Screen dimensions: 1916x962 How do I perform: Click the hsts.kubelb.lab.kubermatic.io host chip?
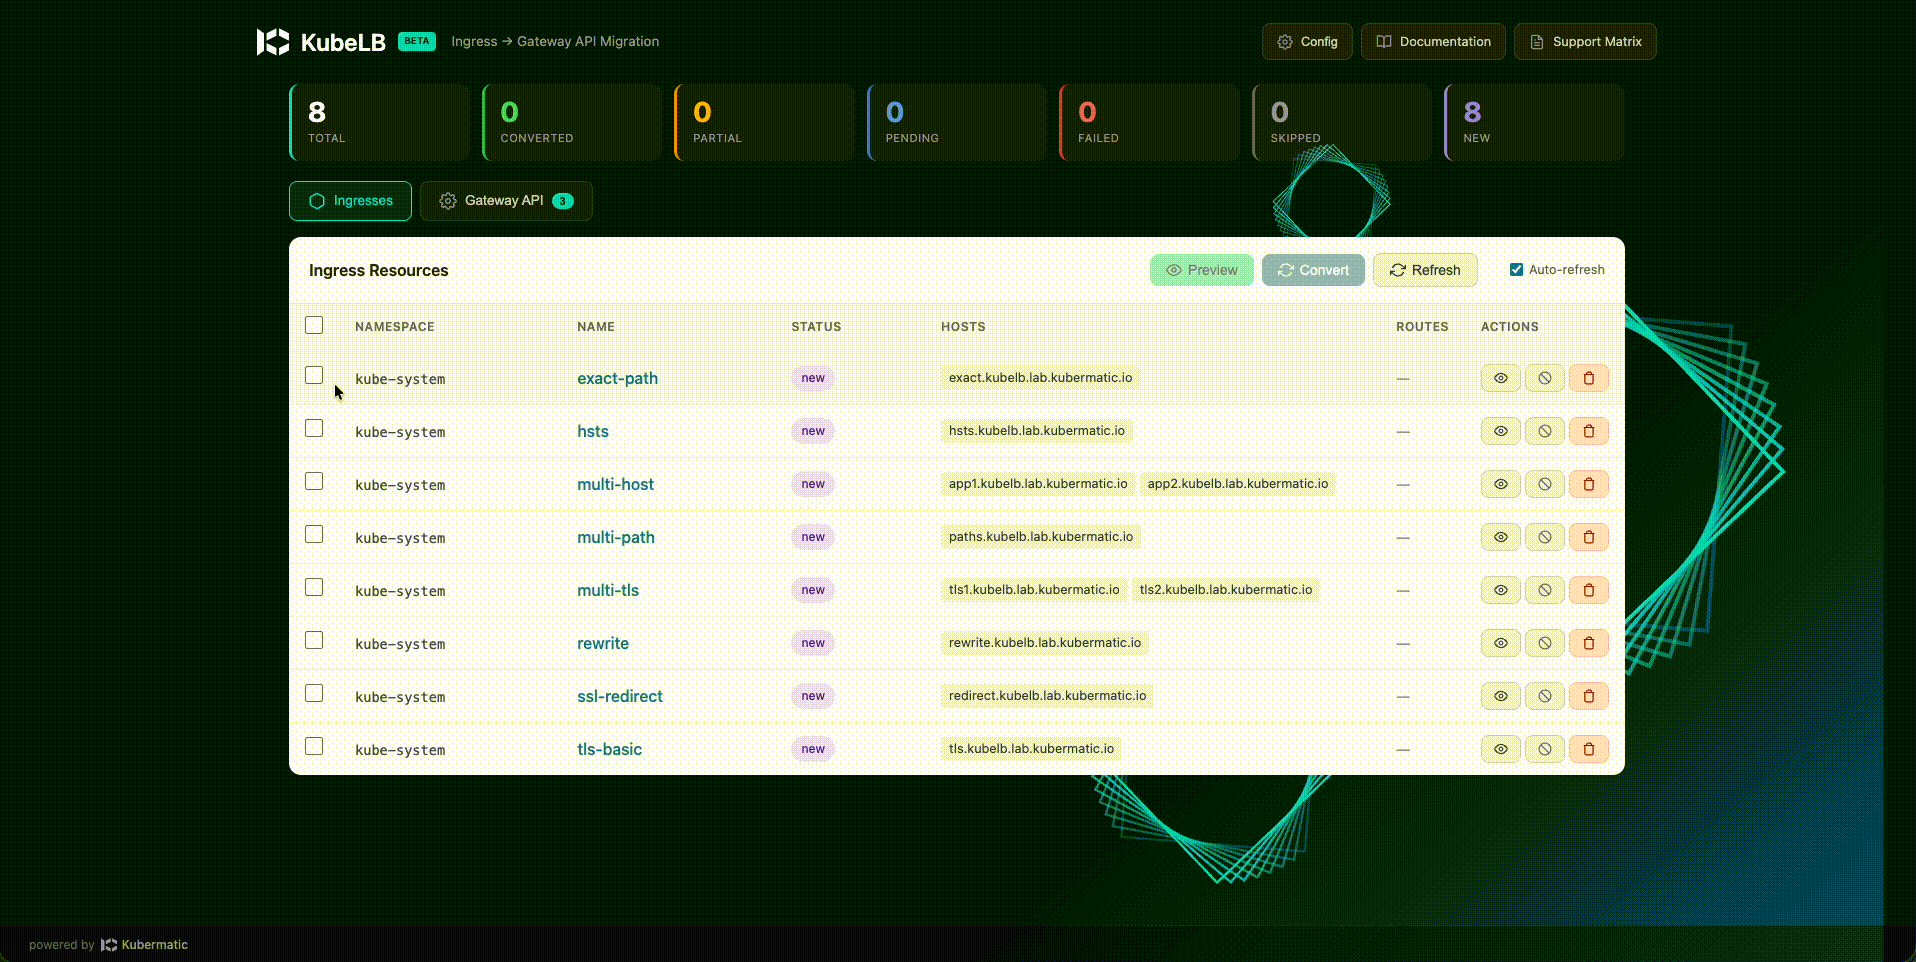(x=1037, y=431)
